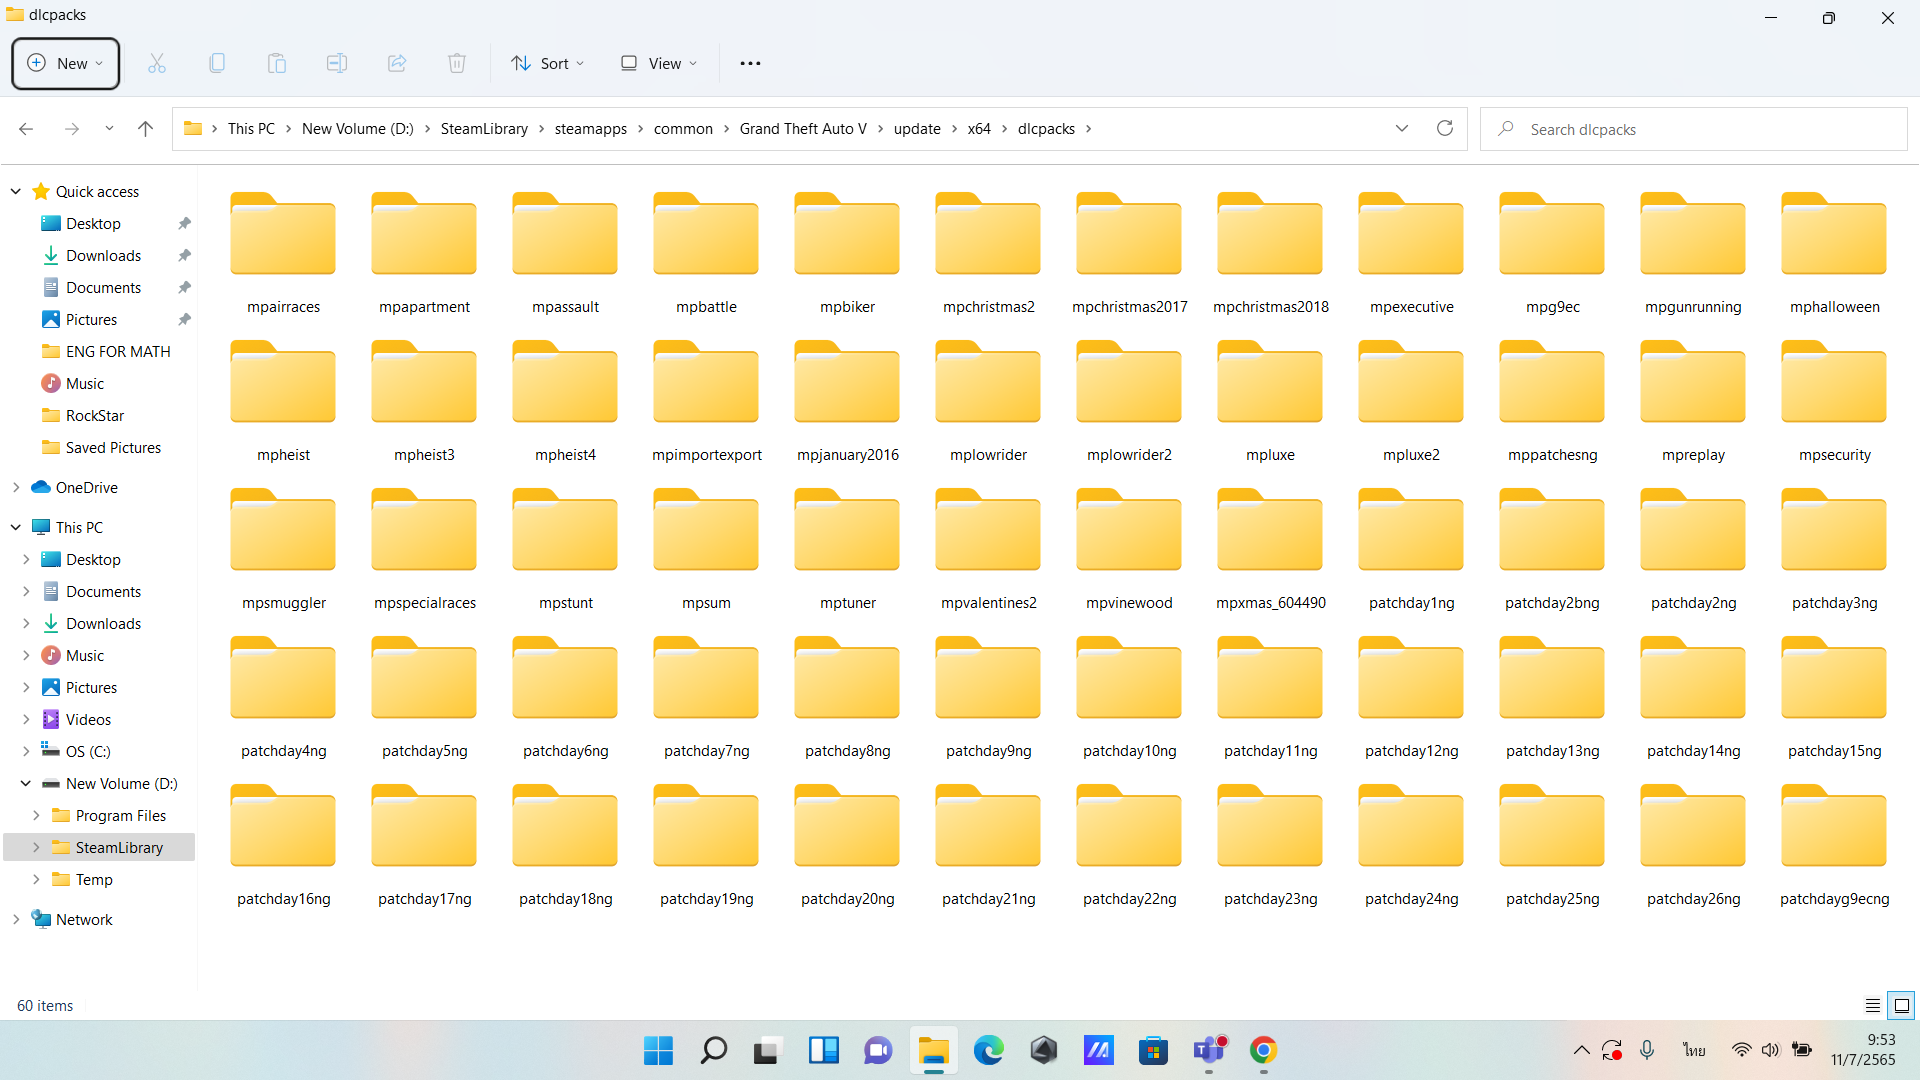Click the Copy icon in toolbar
Screen dimensions: 1920x1080
click(x=217, y=63)
